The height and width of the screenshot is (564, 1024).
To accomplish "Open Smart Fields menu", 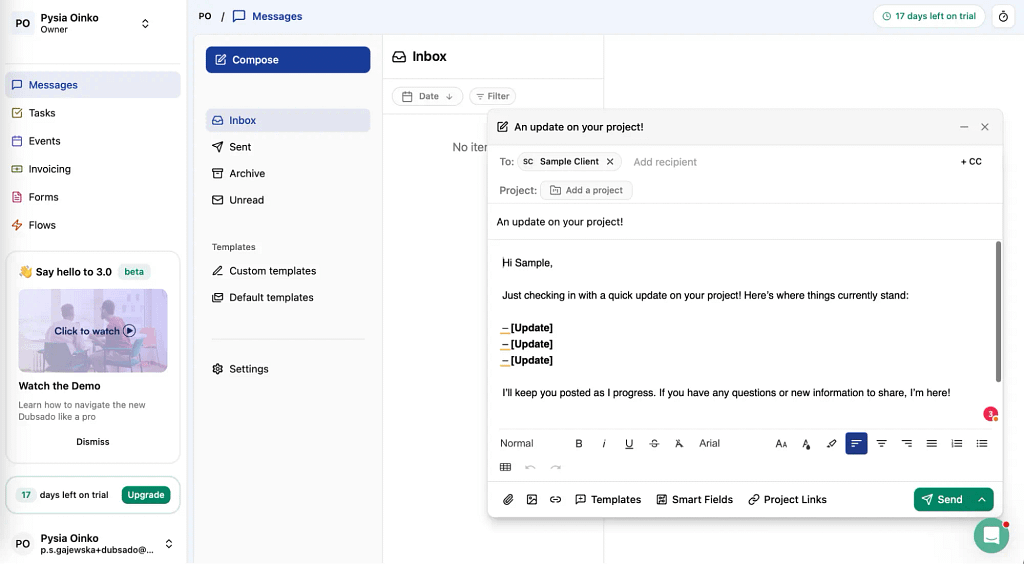I will tap(694, 499).
